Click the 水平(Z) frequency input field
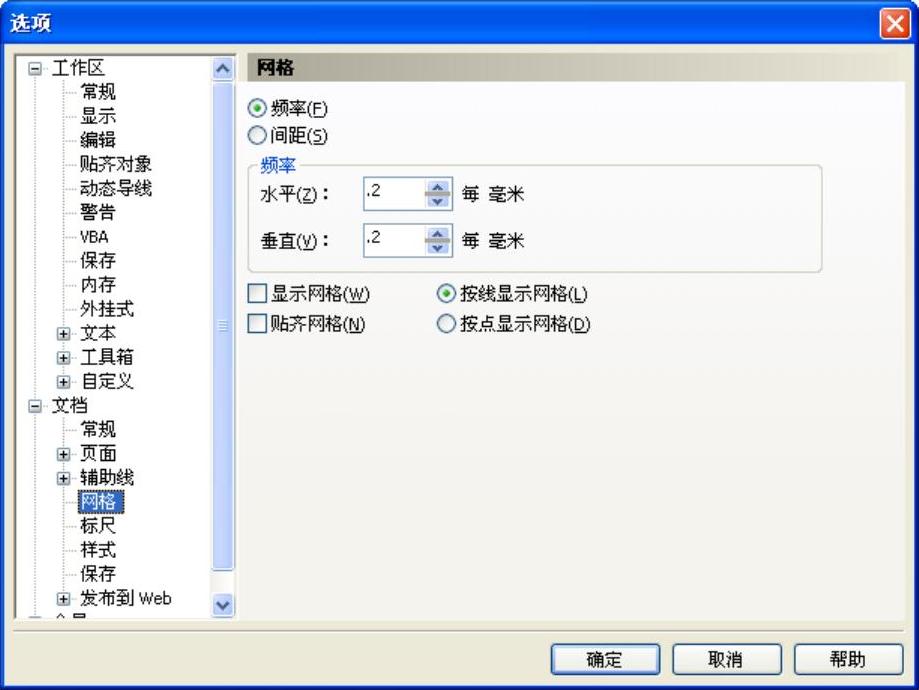Image resolution: width=919 pixels, height=690 pixels. pyautogui.click(x=394, y=193)
